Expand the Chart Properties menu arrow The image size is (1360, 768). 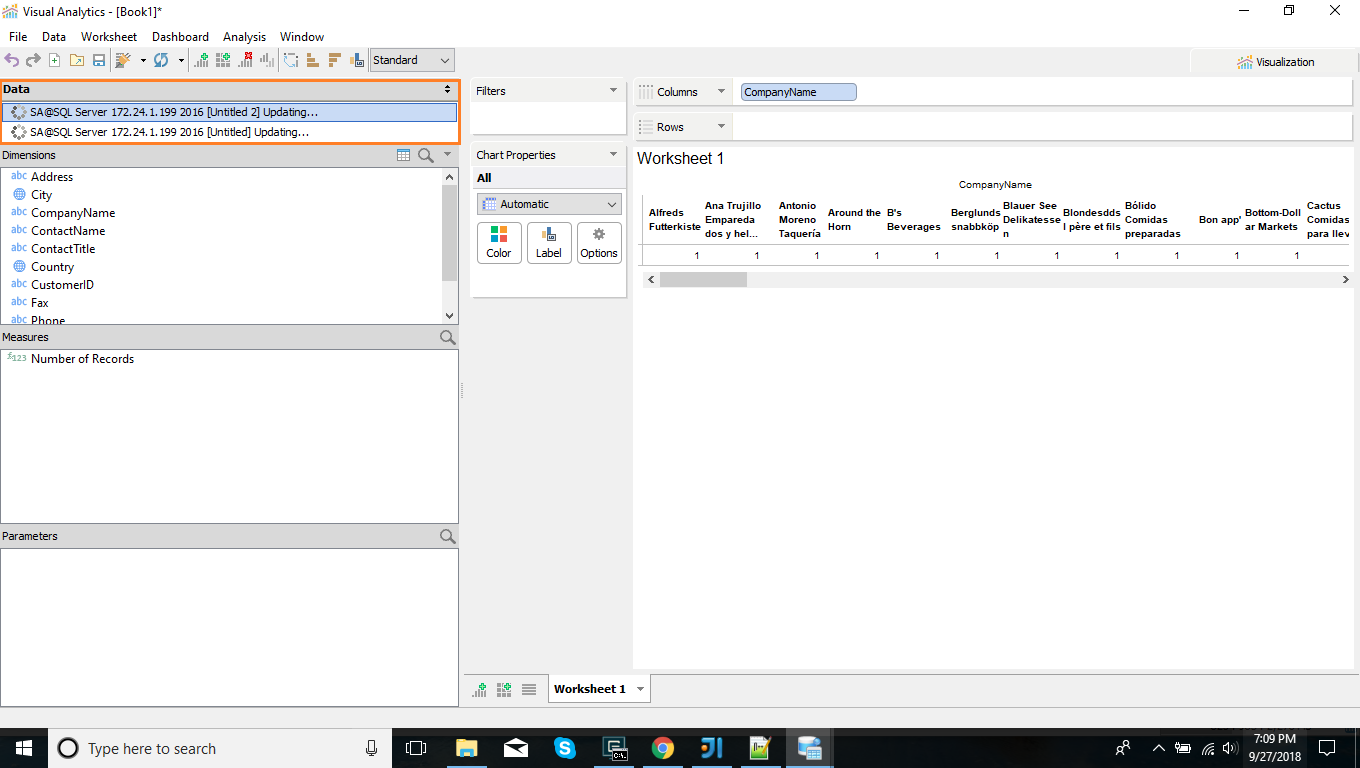click(613, 155)
